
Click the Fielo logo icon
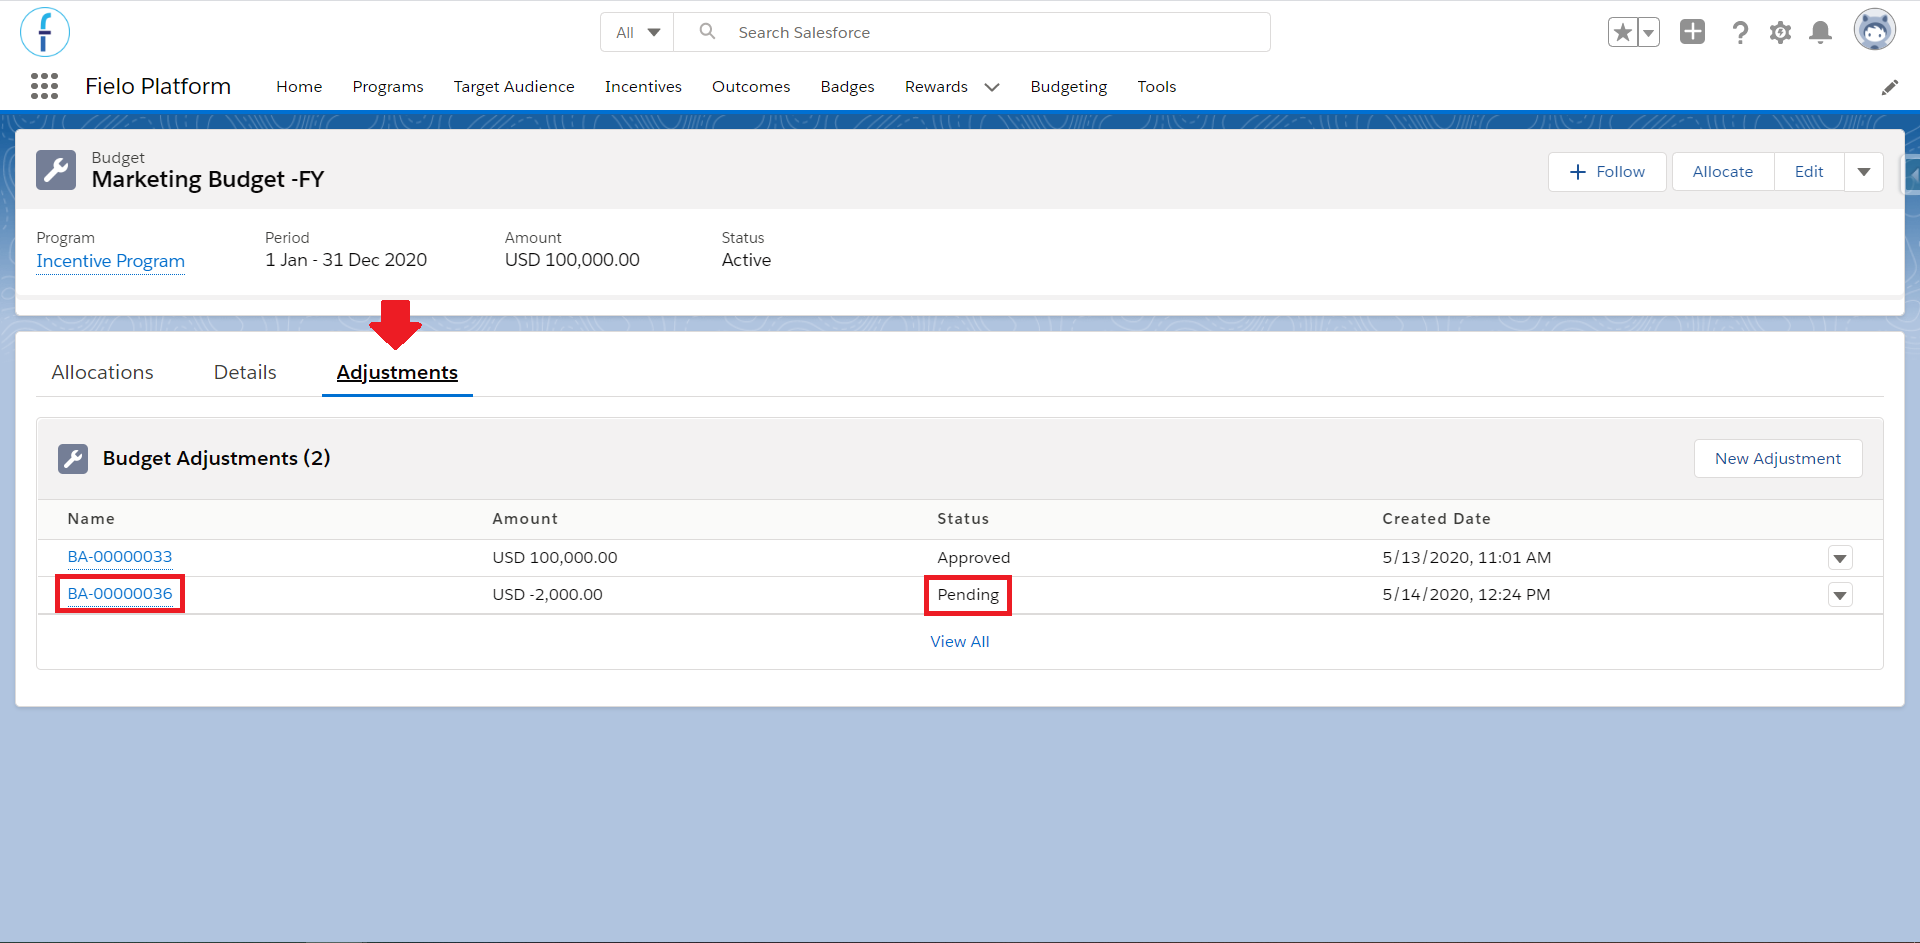click(45, 32)
